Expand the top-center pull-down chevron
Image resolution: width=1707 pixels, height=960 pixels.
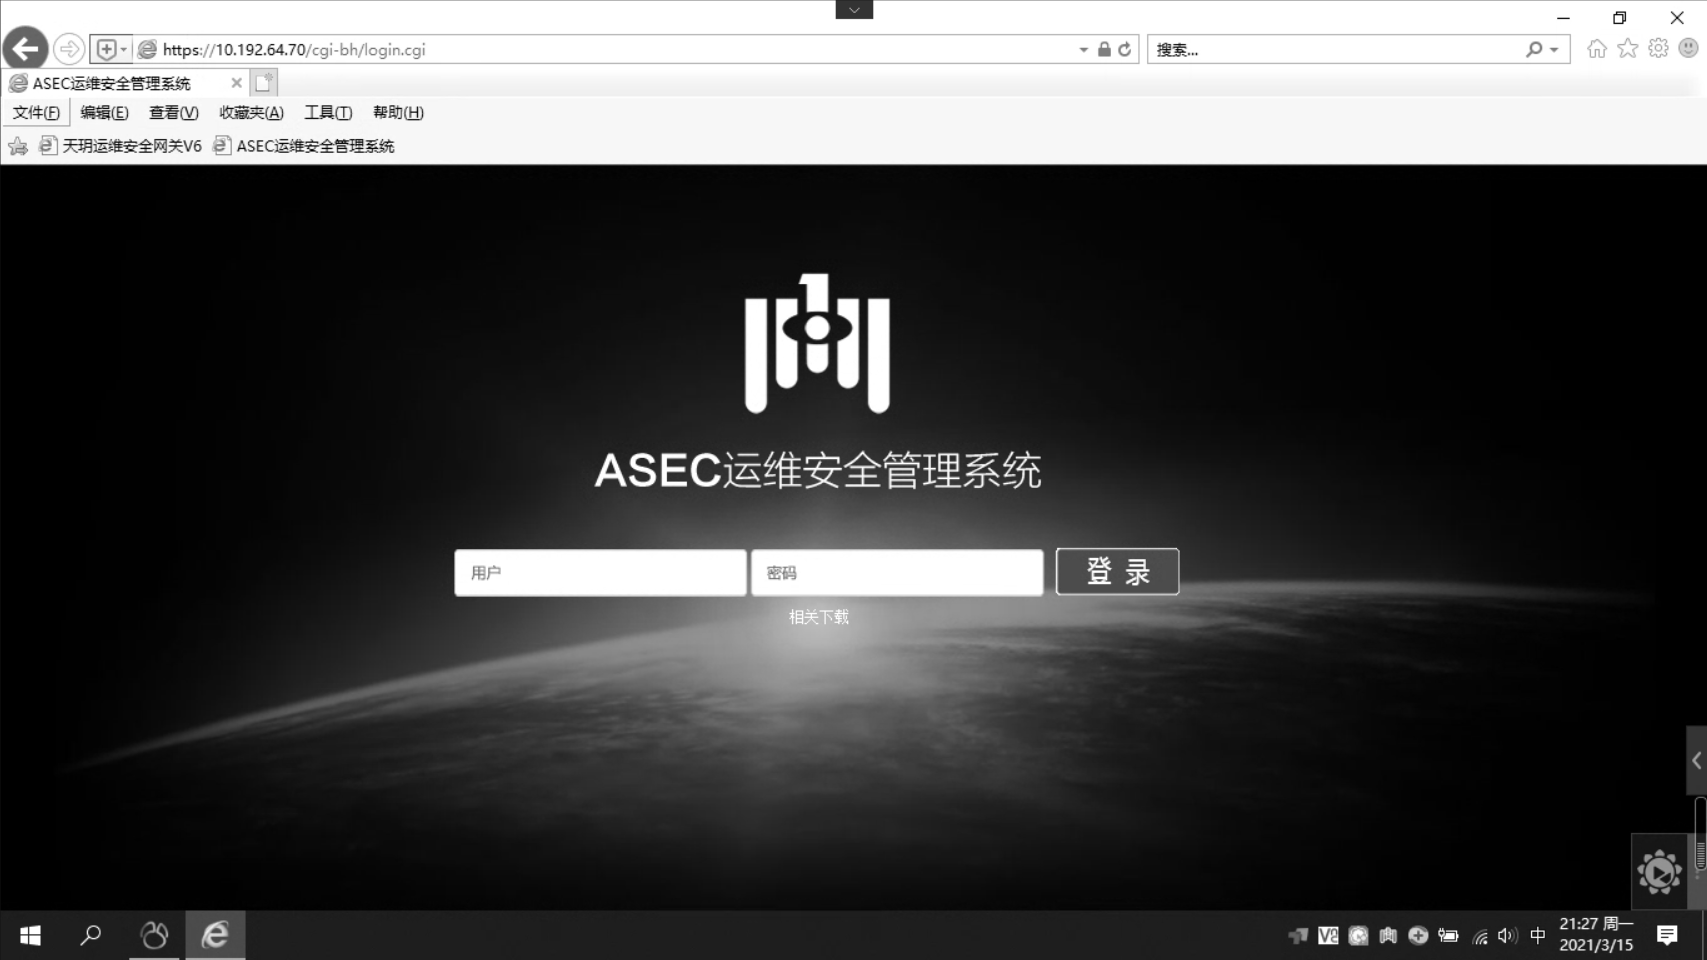854,9
